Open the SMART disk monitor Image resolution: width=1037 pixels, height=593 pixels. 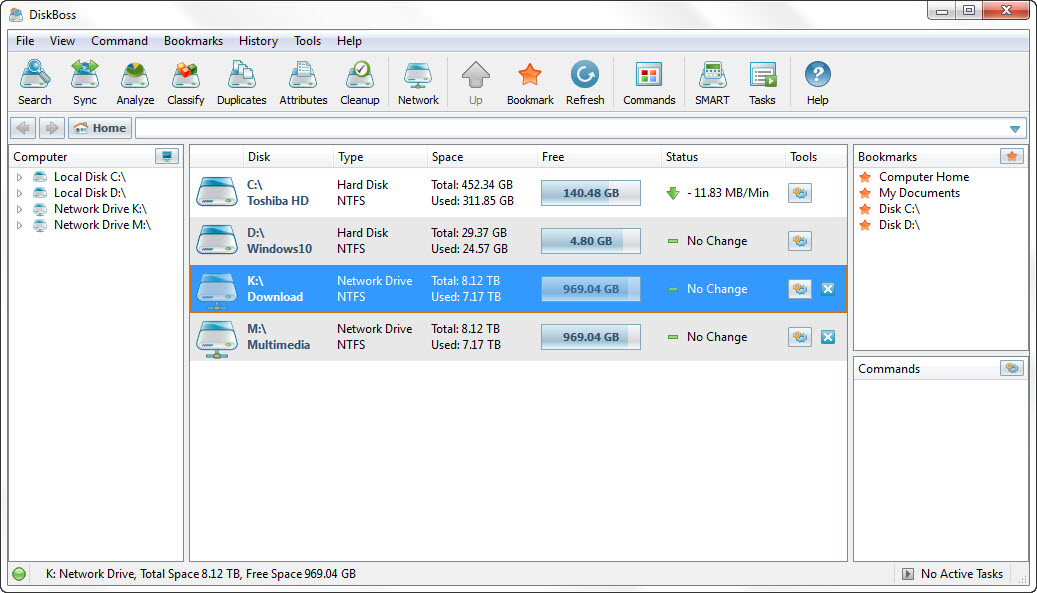coord(712,83)
